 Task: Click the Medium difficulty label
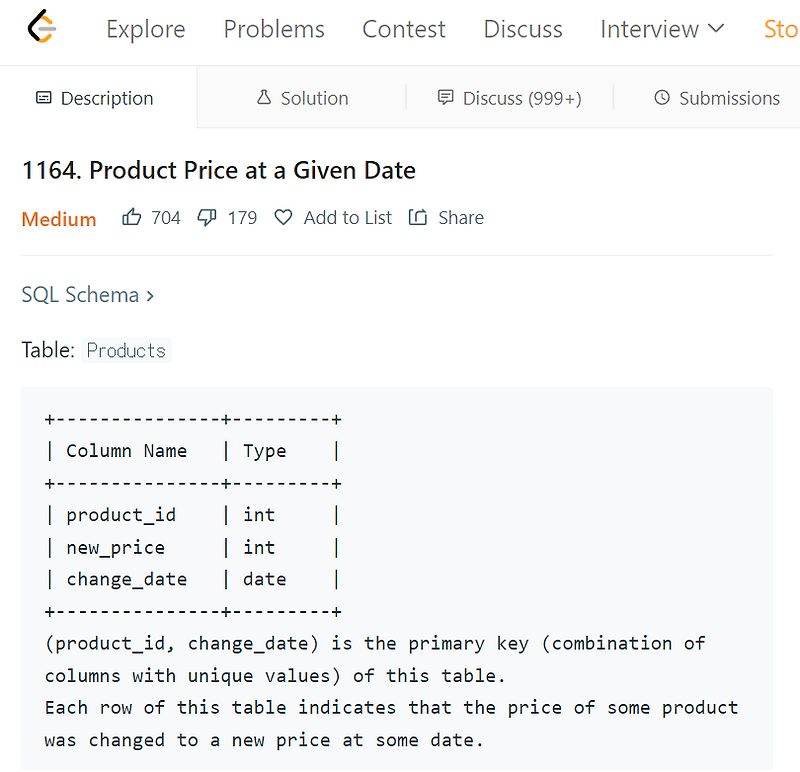58,218
